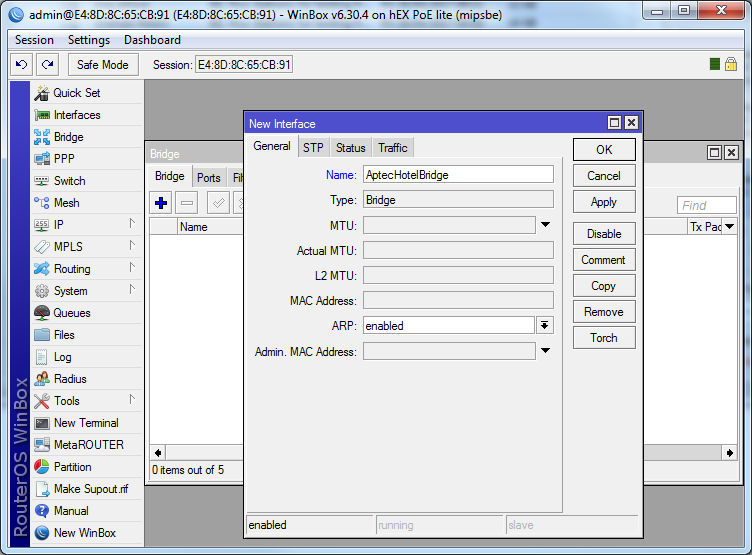The width and height of the screenshot is (752, 555).
Task: Select Ports tab in Bridge window
Action: click(209, 178)
